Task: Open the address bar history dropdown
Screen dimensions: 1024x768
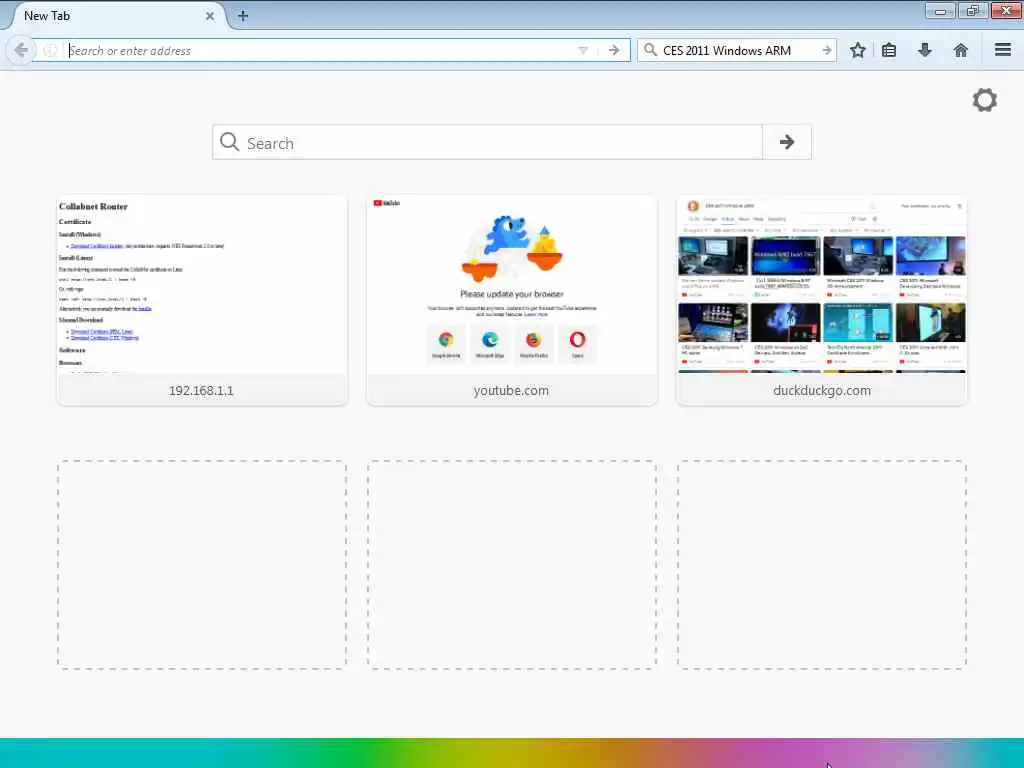Action: 583,50
